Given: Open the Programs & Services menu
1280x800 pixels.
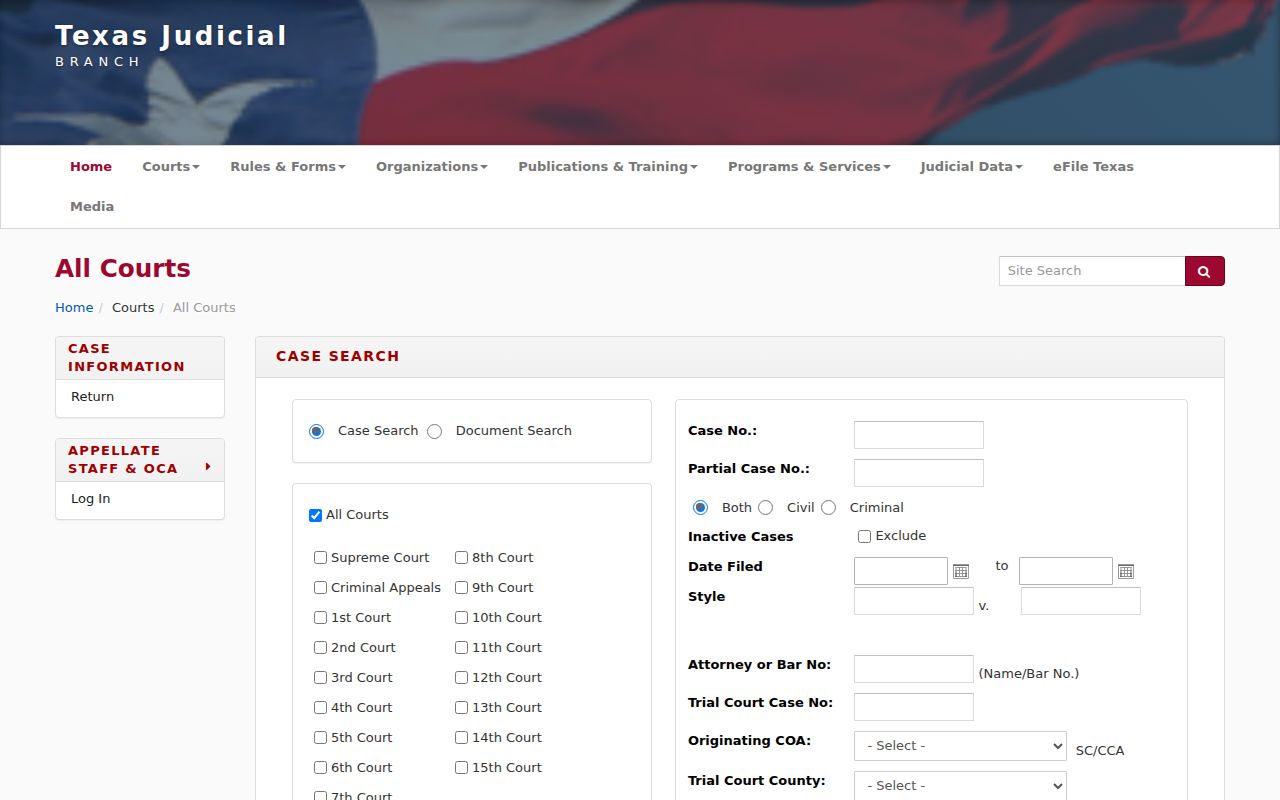Looking at the screenshot, I should (x=809, y=167).
